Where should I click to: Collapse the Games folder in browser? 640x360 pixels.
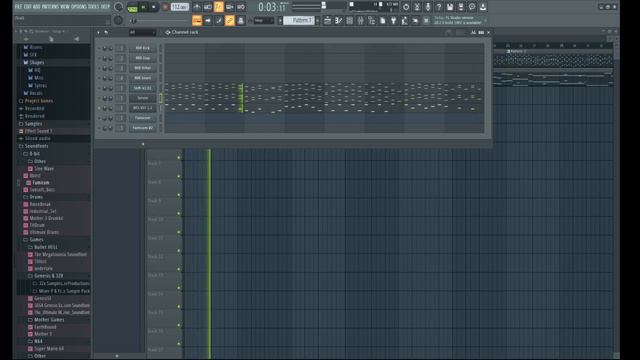[33, 240]
